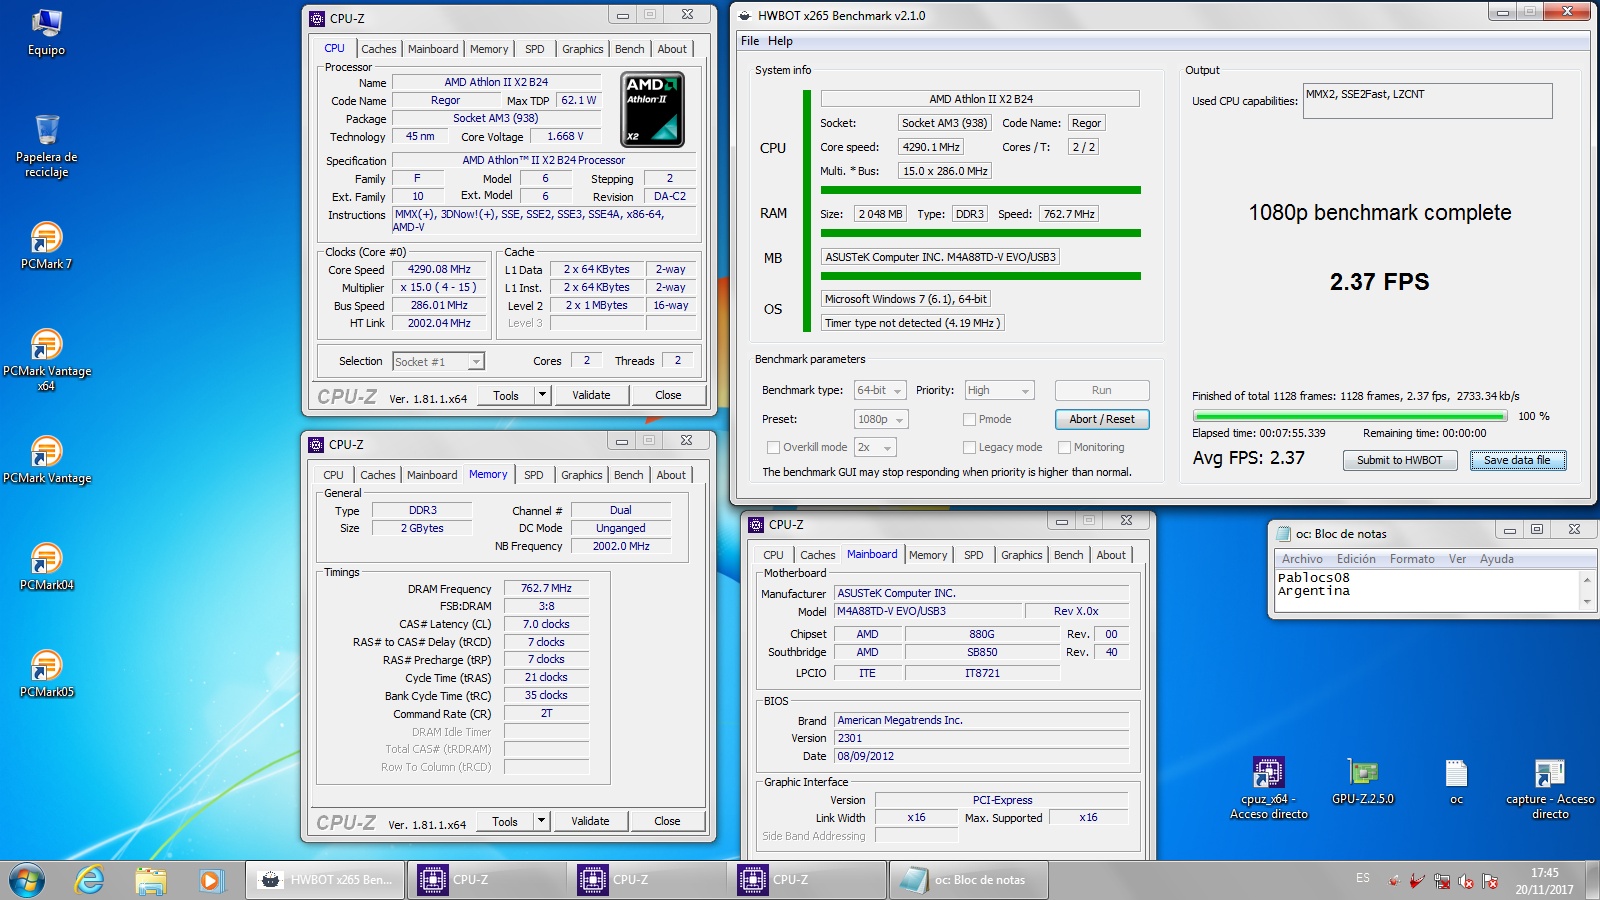
Task: Select SPD tab in Memory CPU-Z window
Action: click(534, 475)
